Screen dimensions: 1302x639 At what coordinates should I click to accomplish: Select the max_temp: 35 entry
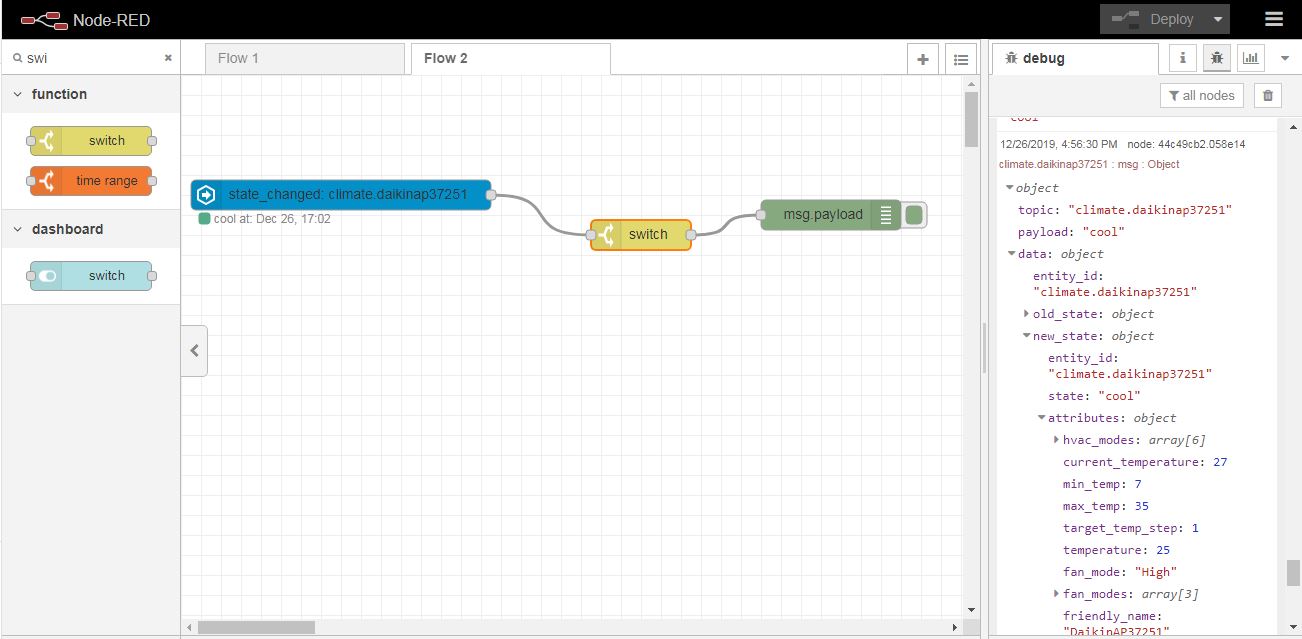1106,506
